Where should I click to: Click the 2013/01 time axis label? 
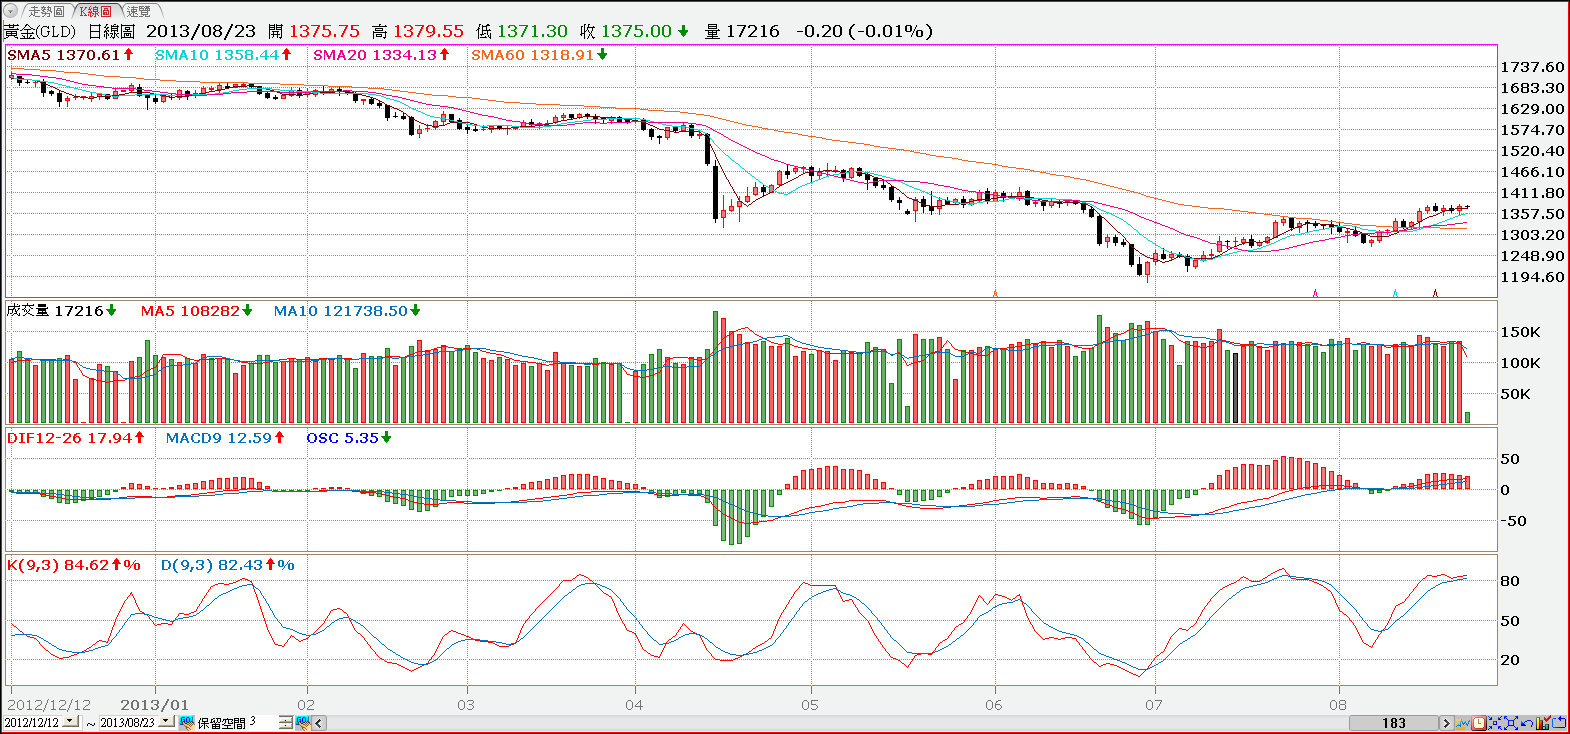pos(154,705)
